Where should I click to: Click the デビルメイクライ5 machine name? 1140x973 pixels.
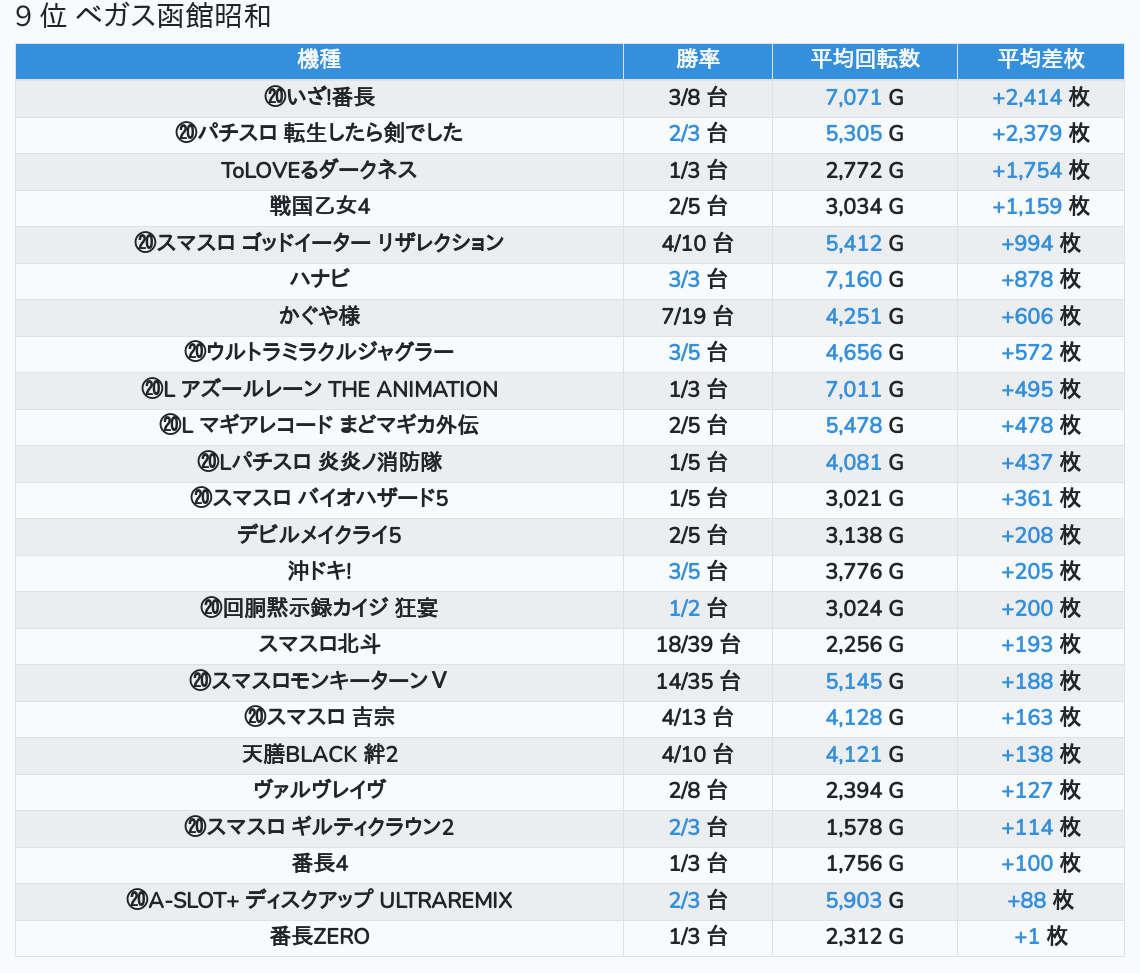pyautogui.click(x=319, y=535)
